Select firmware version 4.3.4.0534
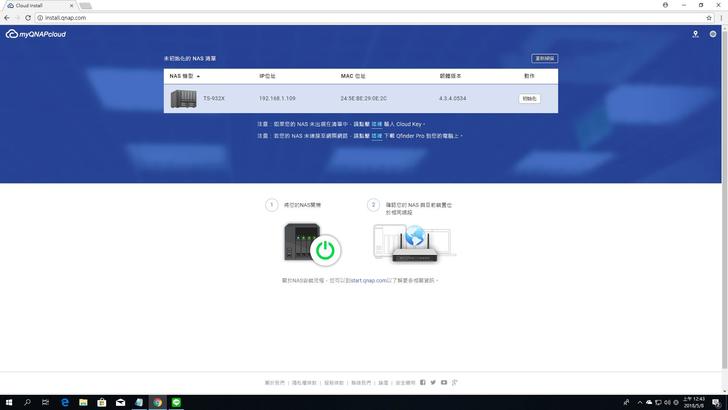This screenshot has width=728, height=410. [x=452, y=98]
